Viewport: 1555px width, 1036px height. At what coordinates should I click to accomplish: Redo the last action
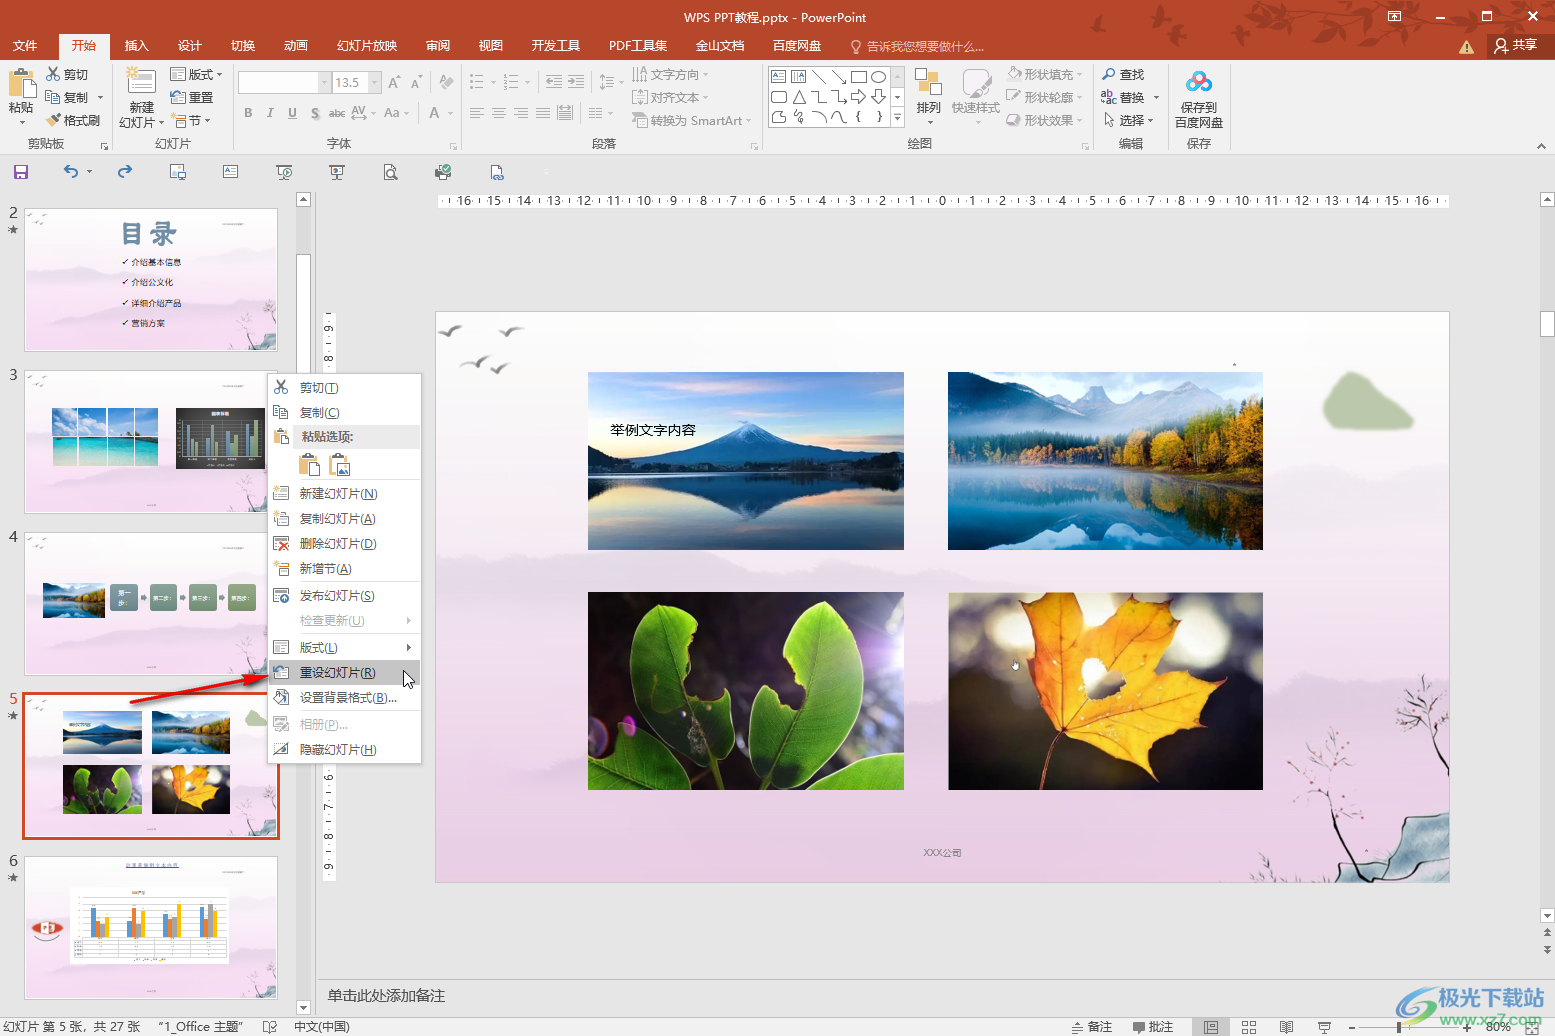tap(125, 172)
